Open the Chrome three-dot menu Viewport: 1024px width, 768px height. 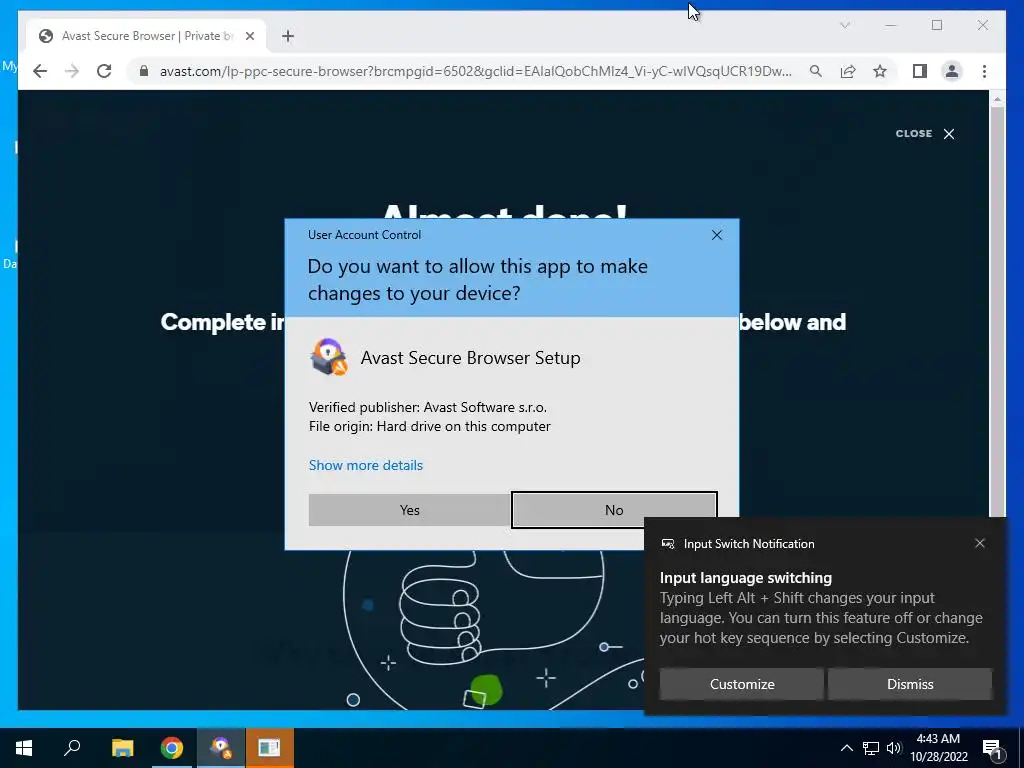tap(984, 71)
